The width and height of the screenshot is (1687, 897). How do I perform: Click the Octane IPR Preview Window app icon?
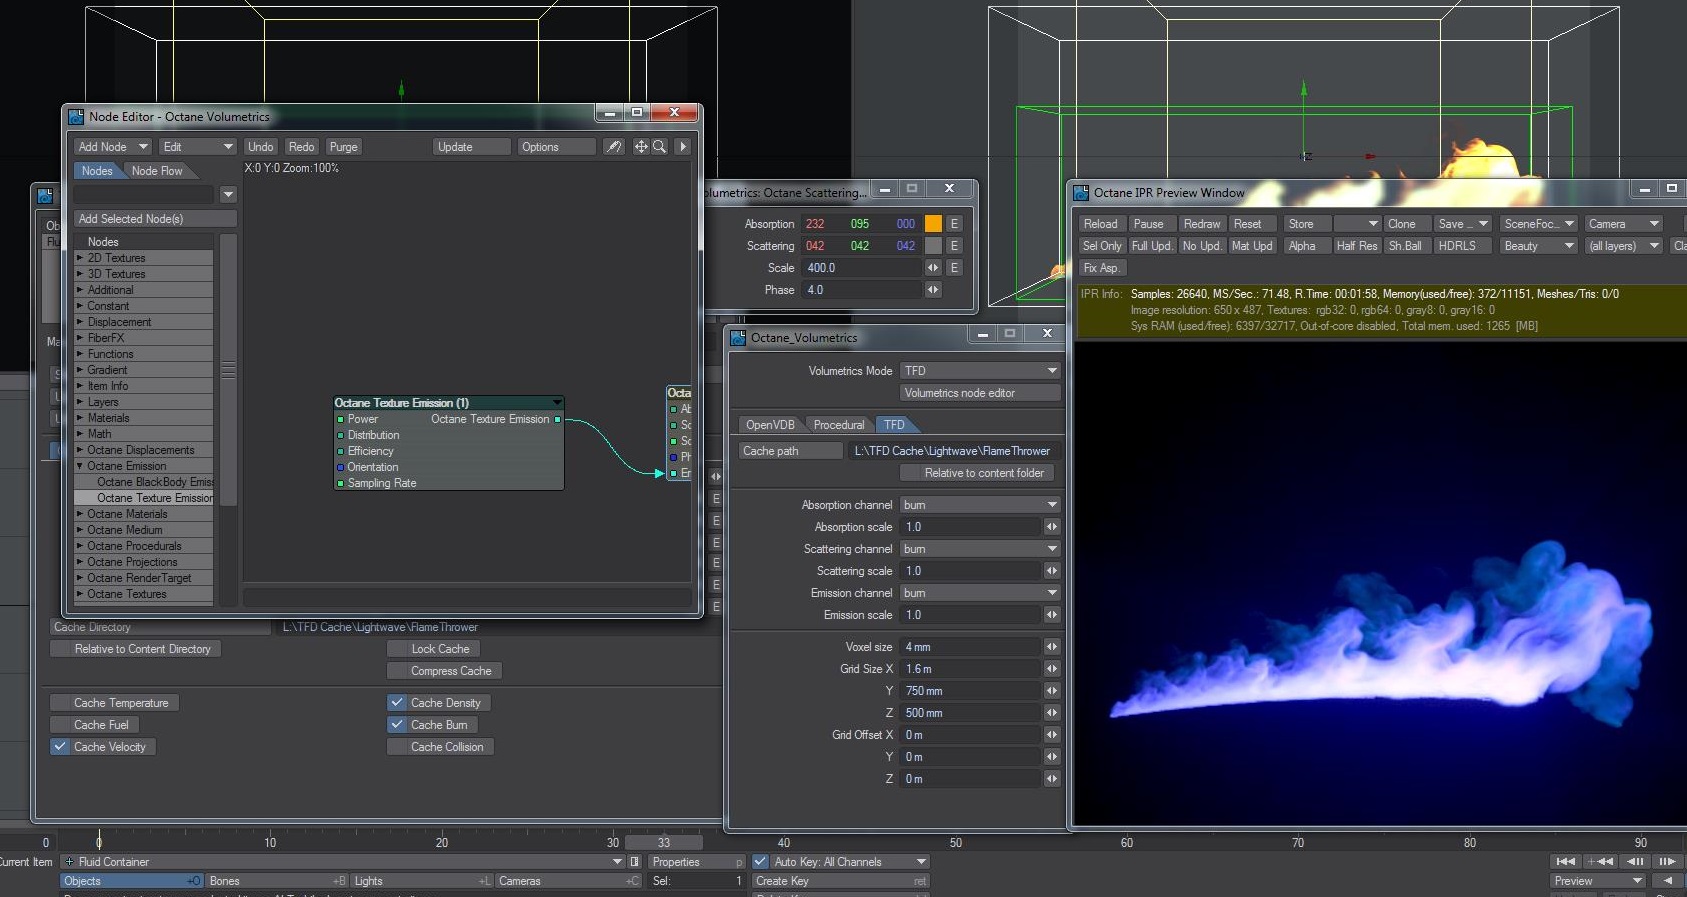click(1081, 193)
